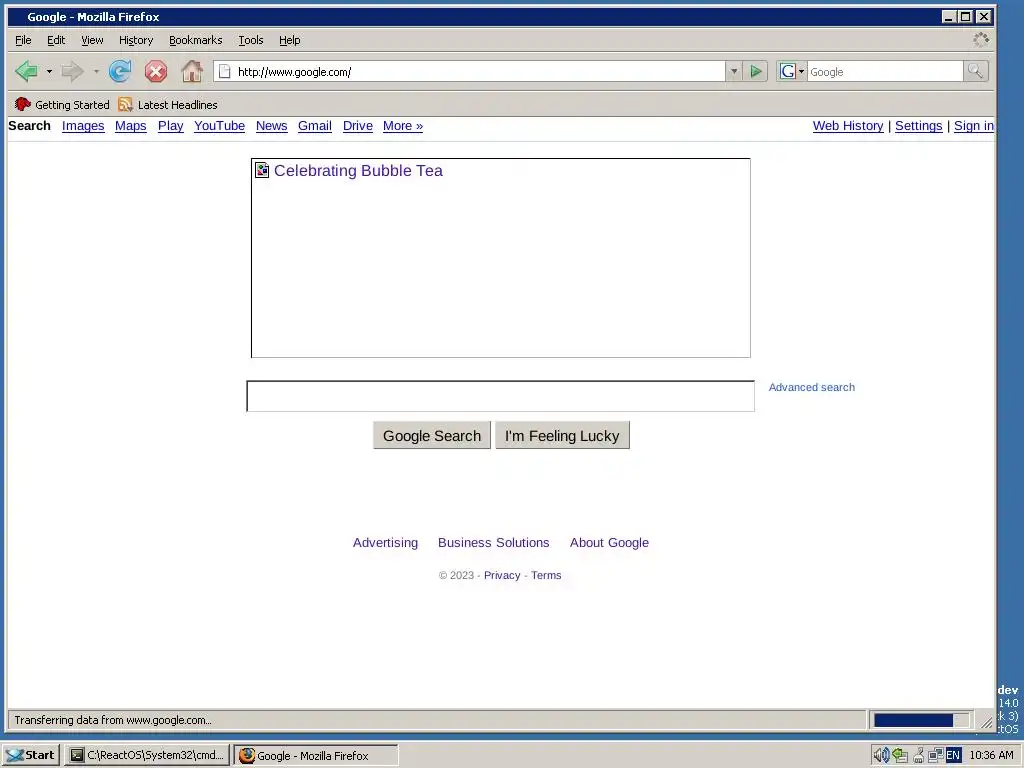Open the Business Solutions footer link
1024x768 pixels.
[x=494, y=543]
